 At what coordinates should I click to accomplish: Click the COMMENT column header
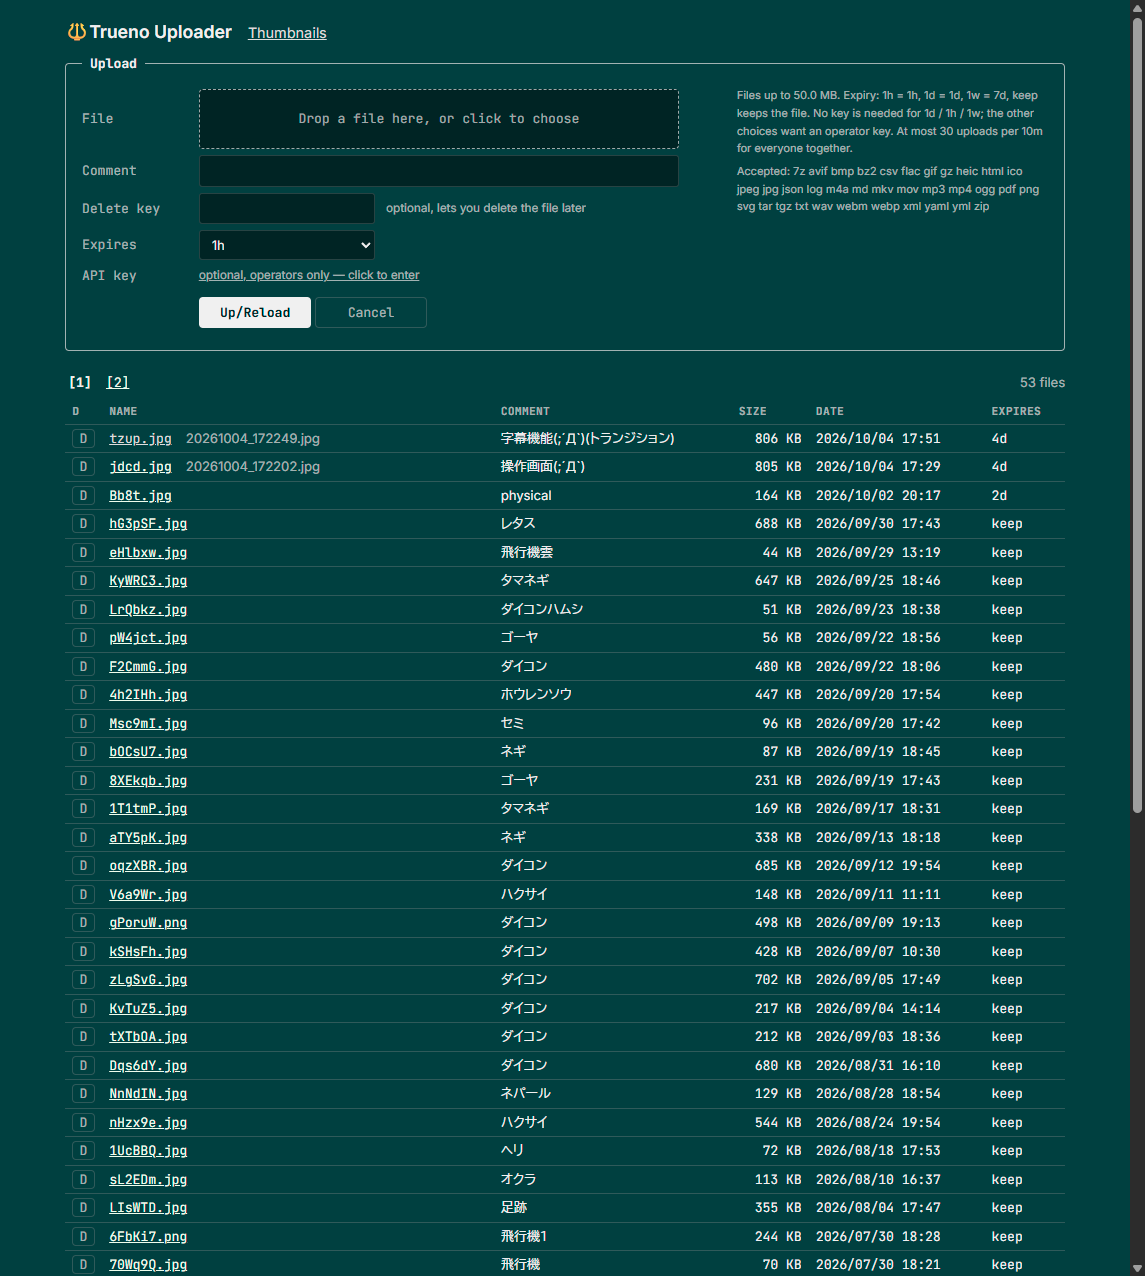(525, 411)
